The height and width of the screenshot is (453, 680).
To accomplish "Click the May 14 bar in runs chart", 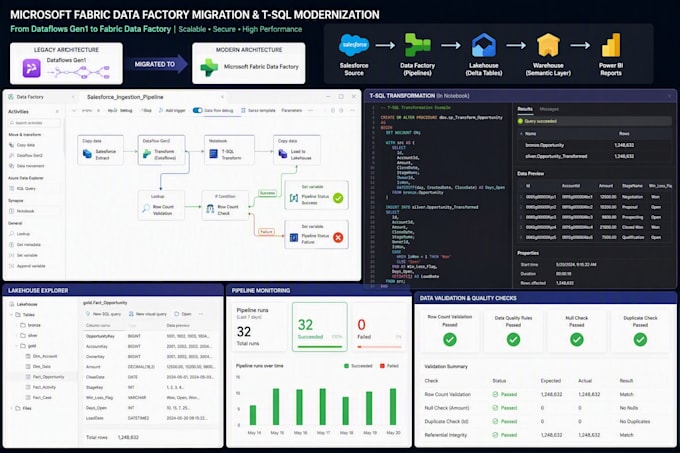I will [x=253, y=415].
